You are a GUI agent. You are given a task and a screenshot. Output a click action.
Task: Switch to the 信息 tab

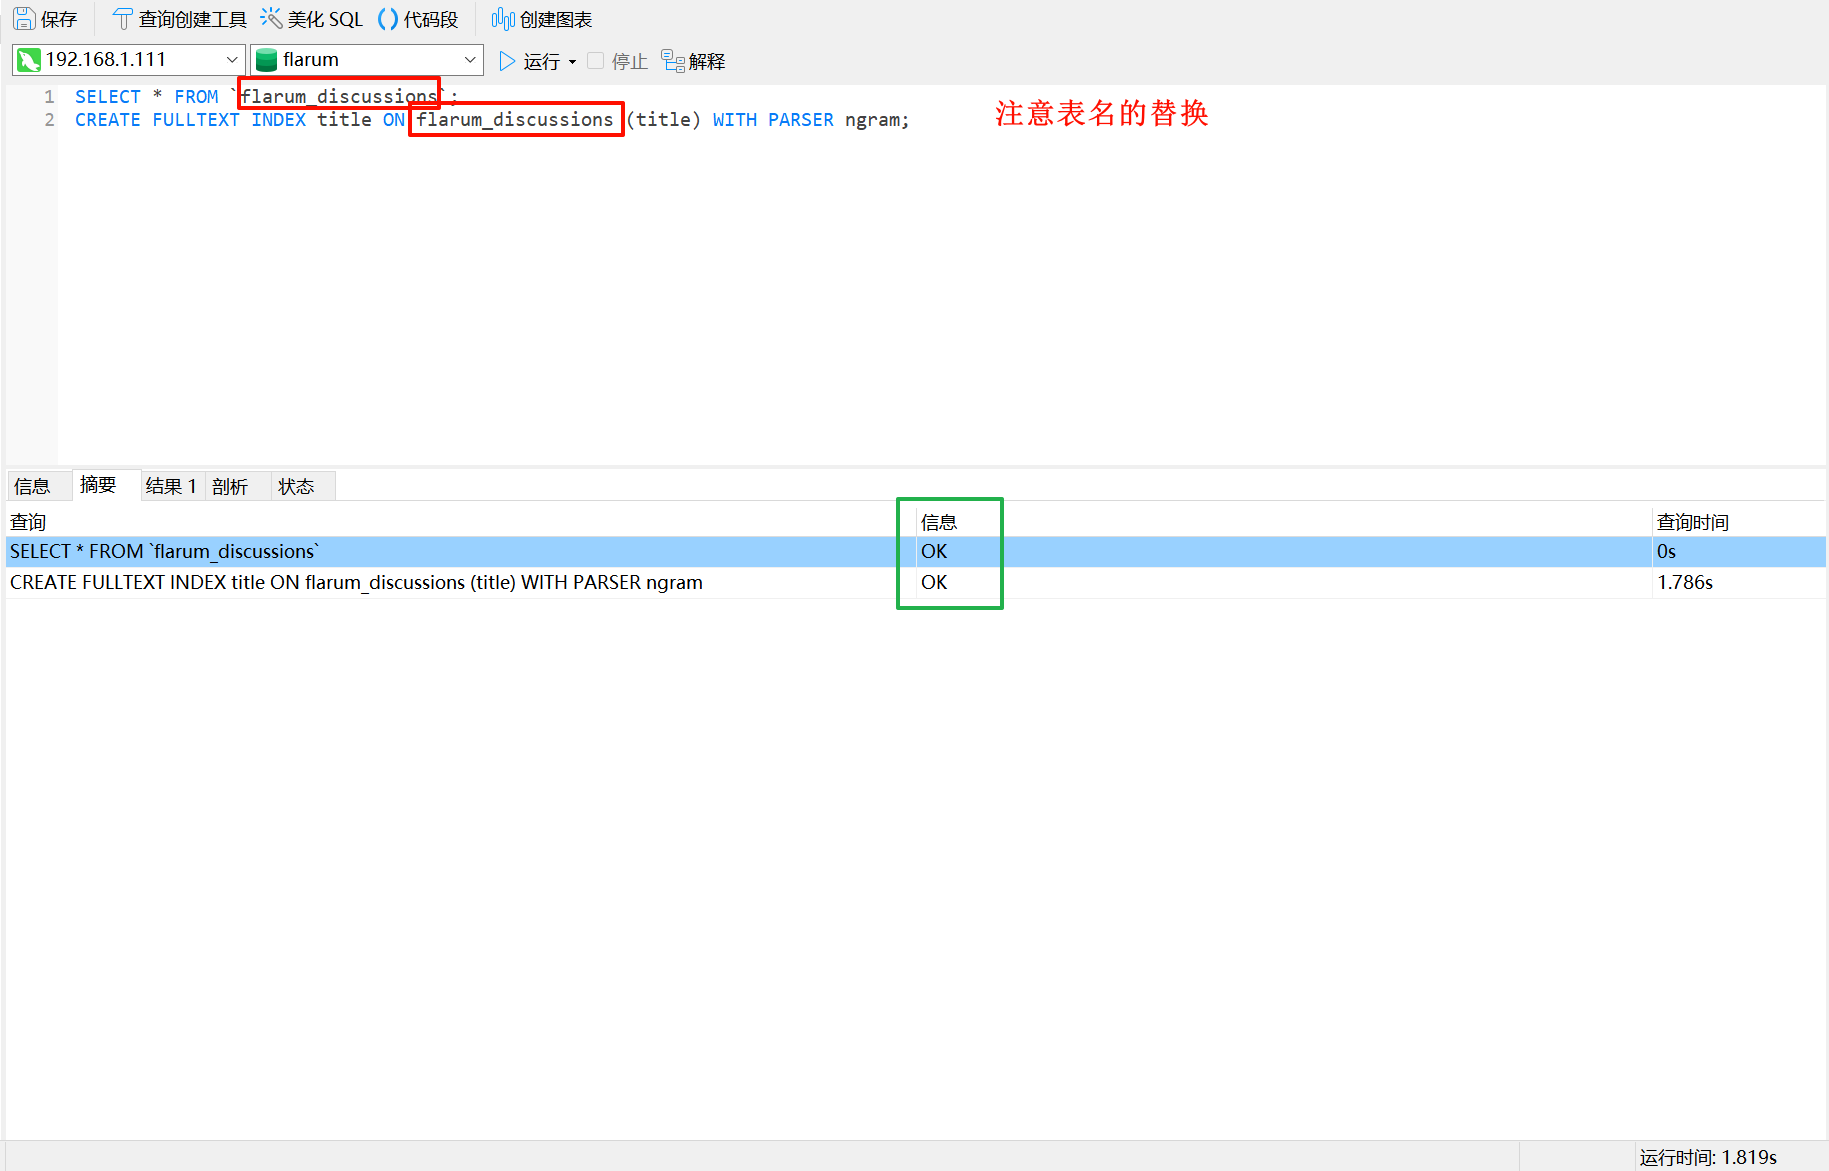point(32,486)
